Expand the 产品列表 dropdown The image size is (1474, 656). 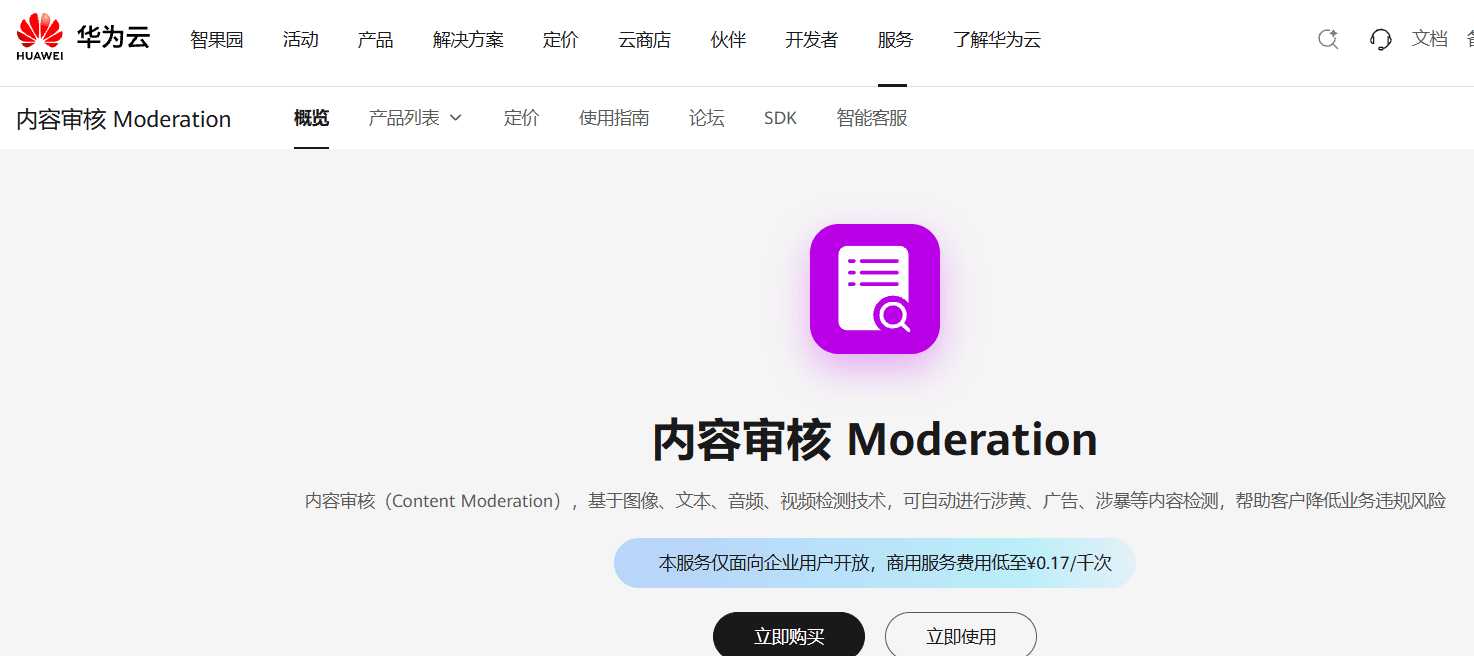pos(415,118)
